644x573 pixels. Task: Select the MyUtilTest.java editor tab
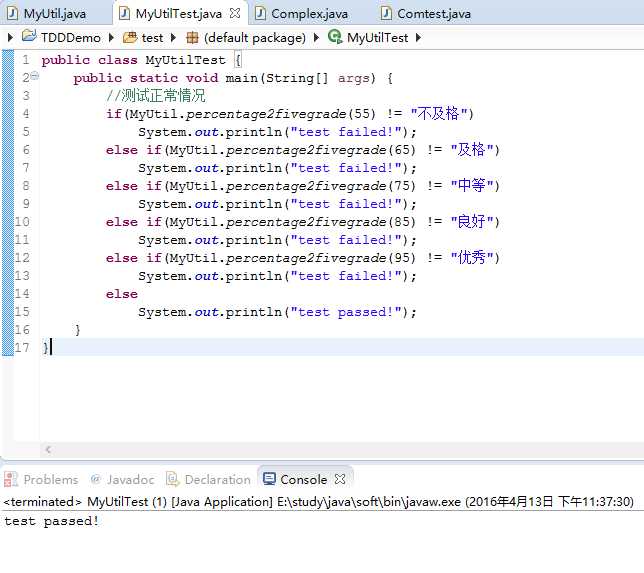178,14
